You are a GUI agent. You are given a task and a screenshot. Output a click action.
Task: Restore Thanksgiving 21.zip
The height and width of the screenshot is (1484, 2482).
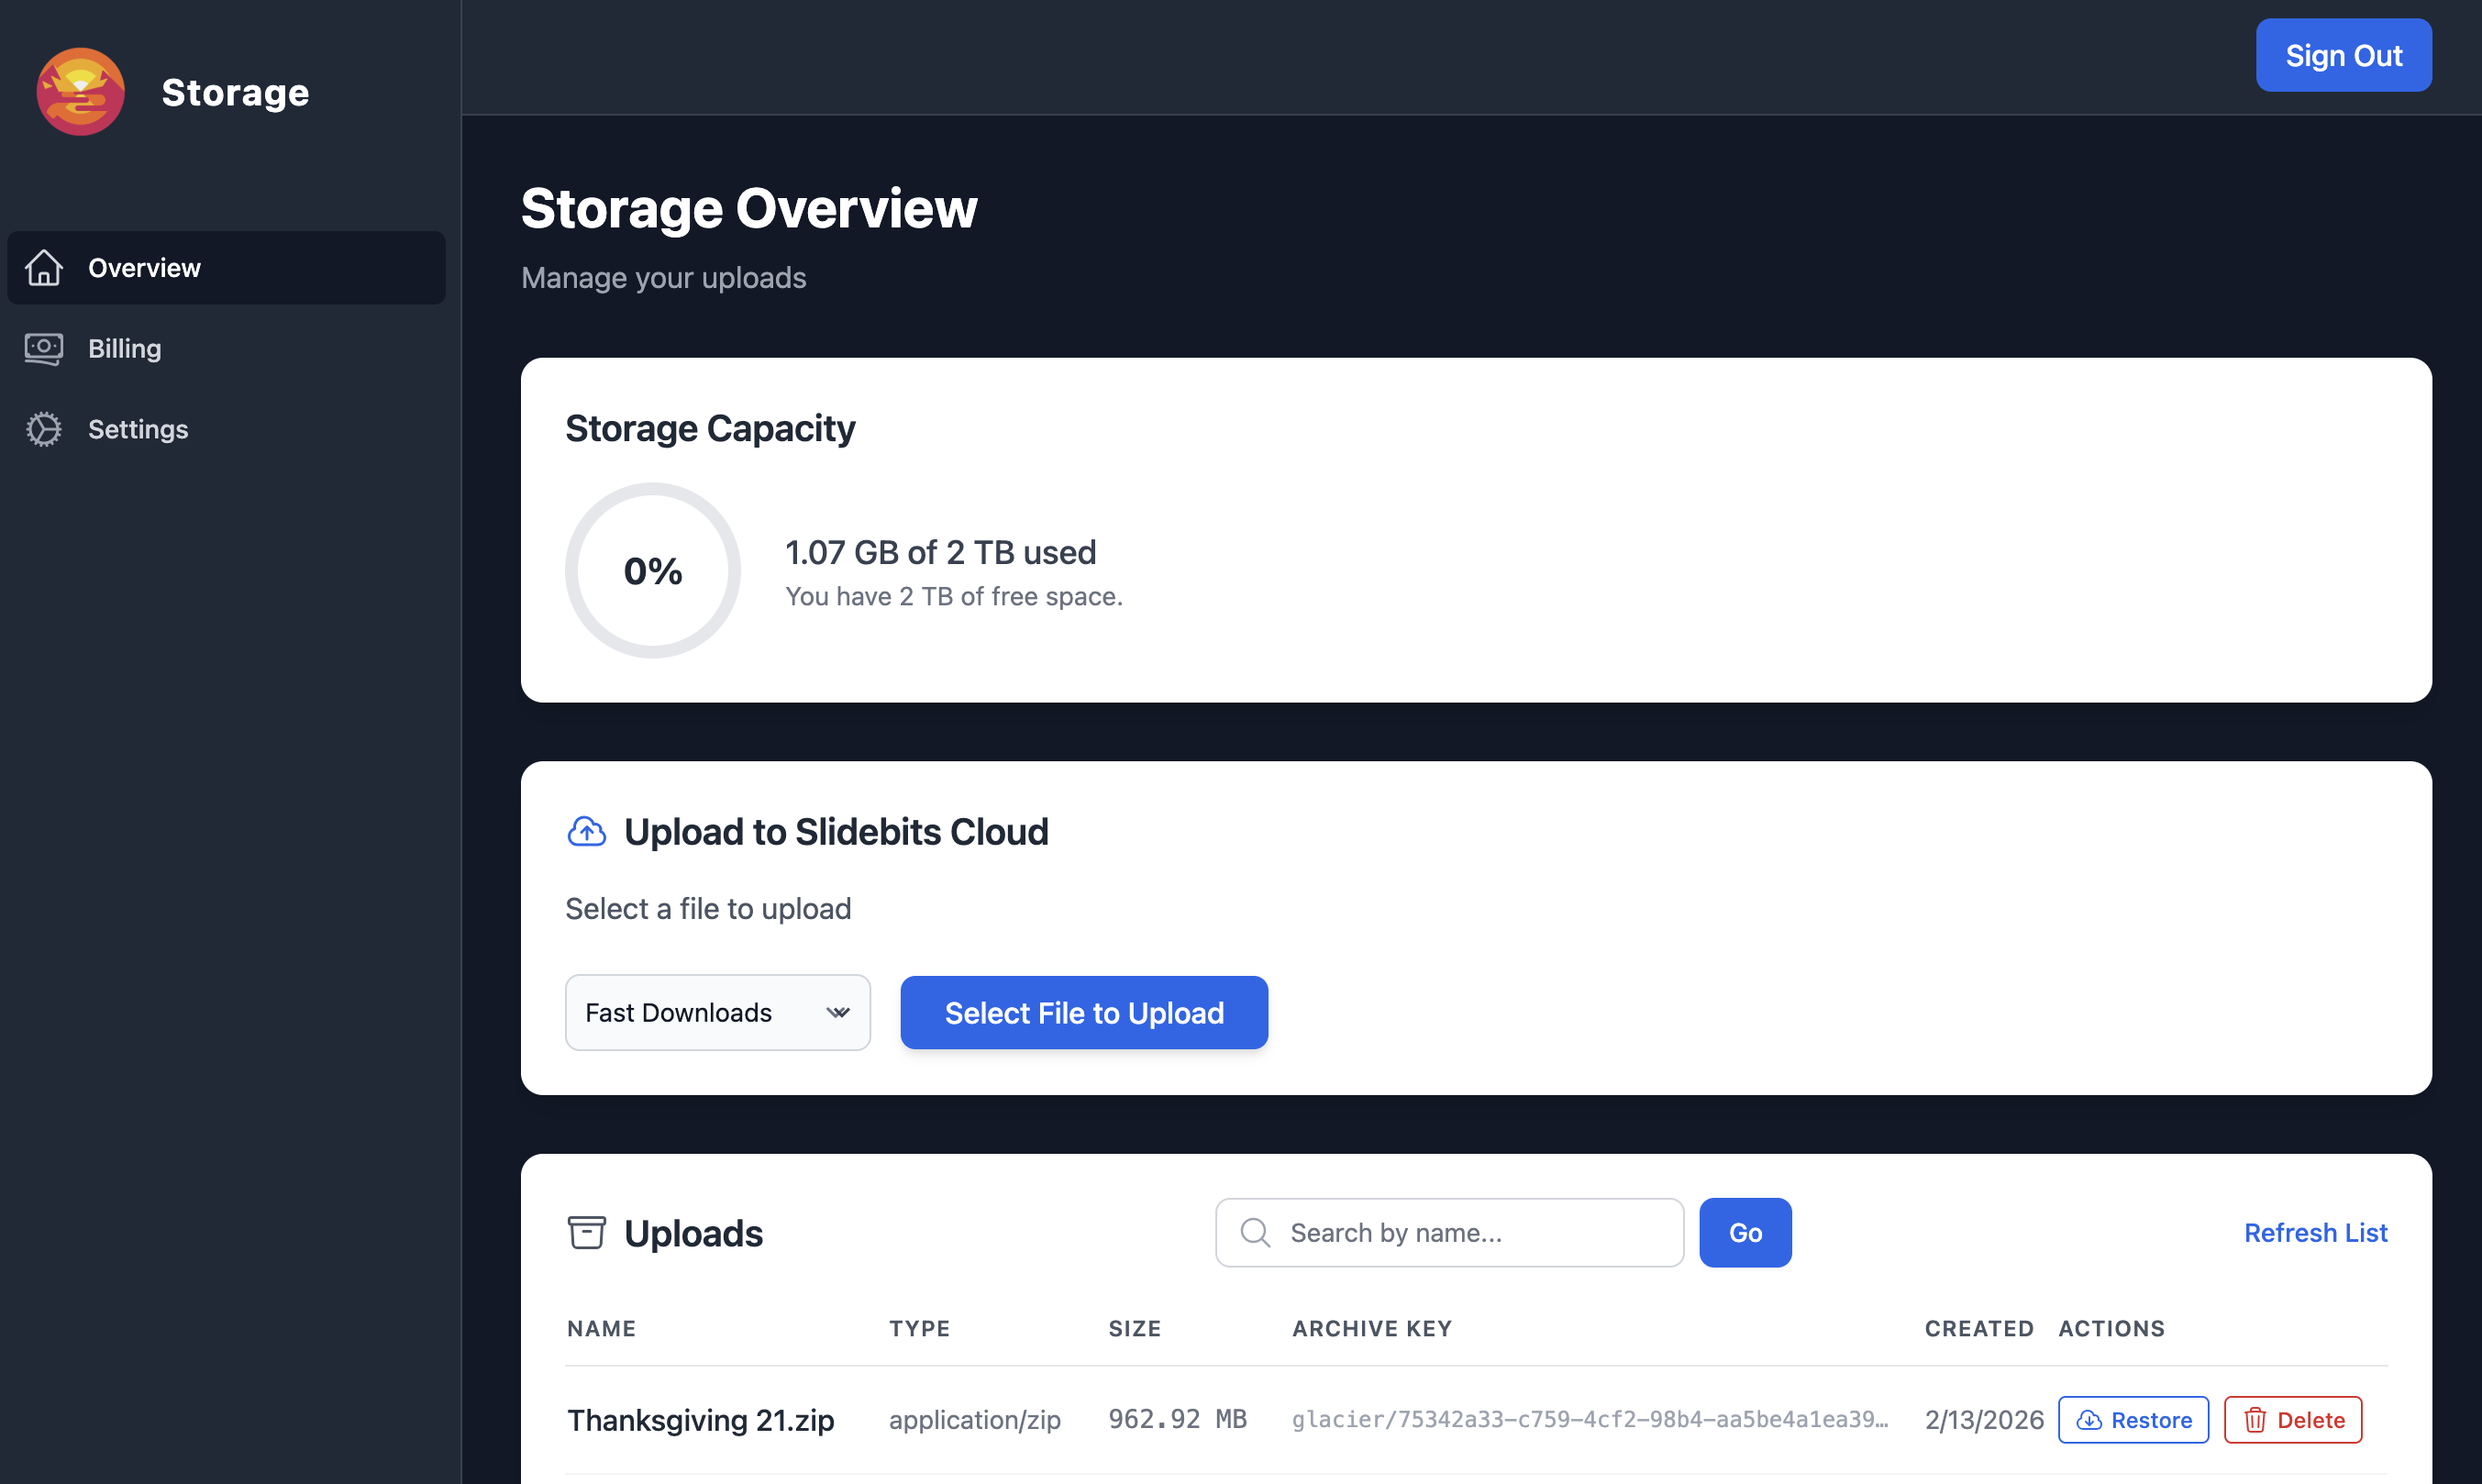tap(2133, 1419)
